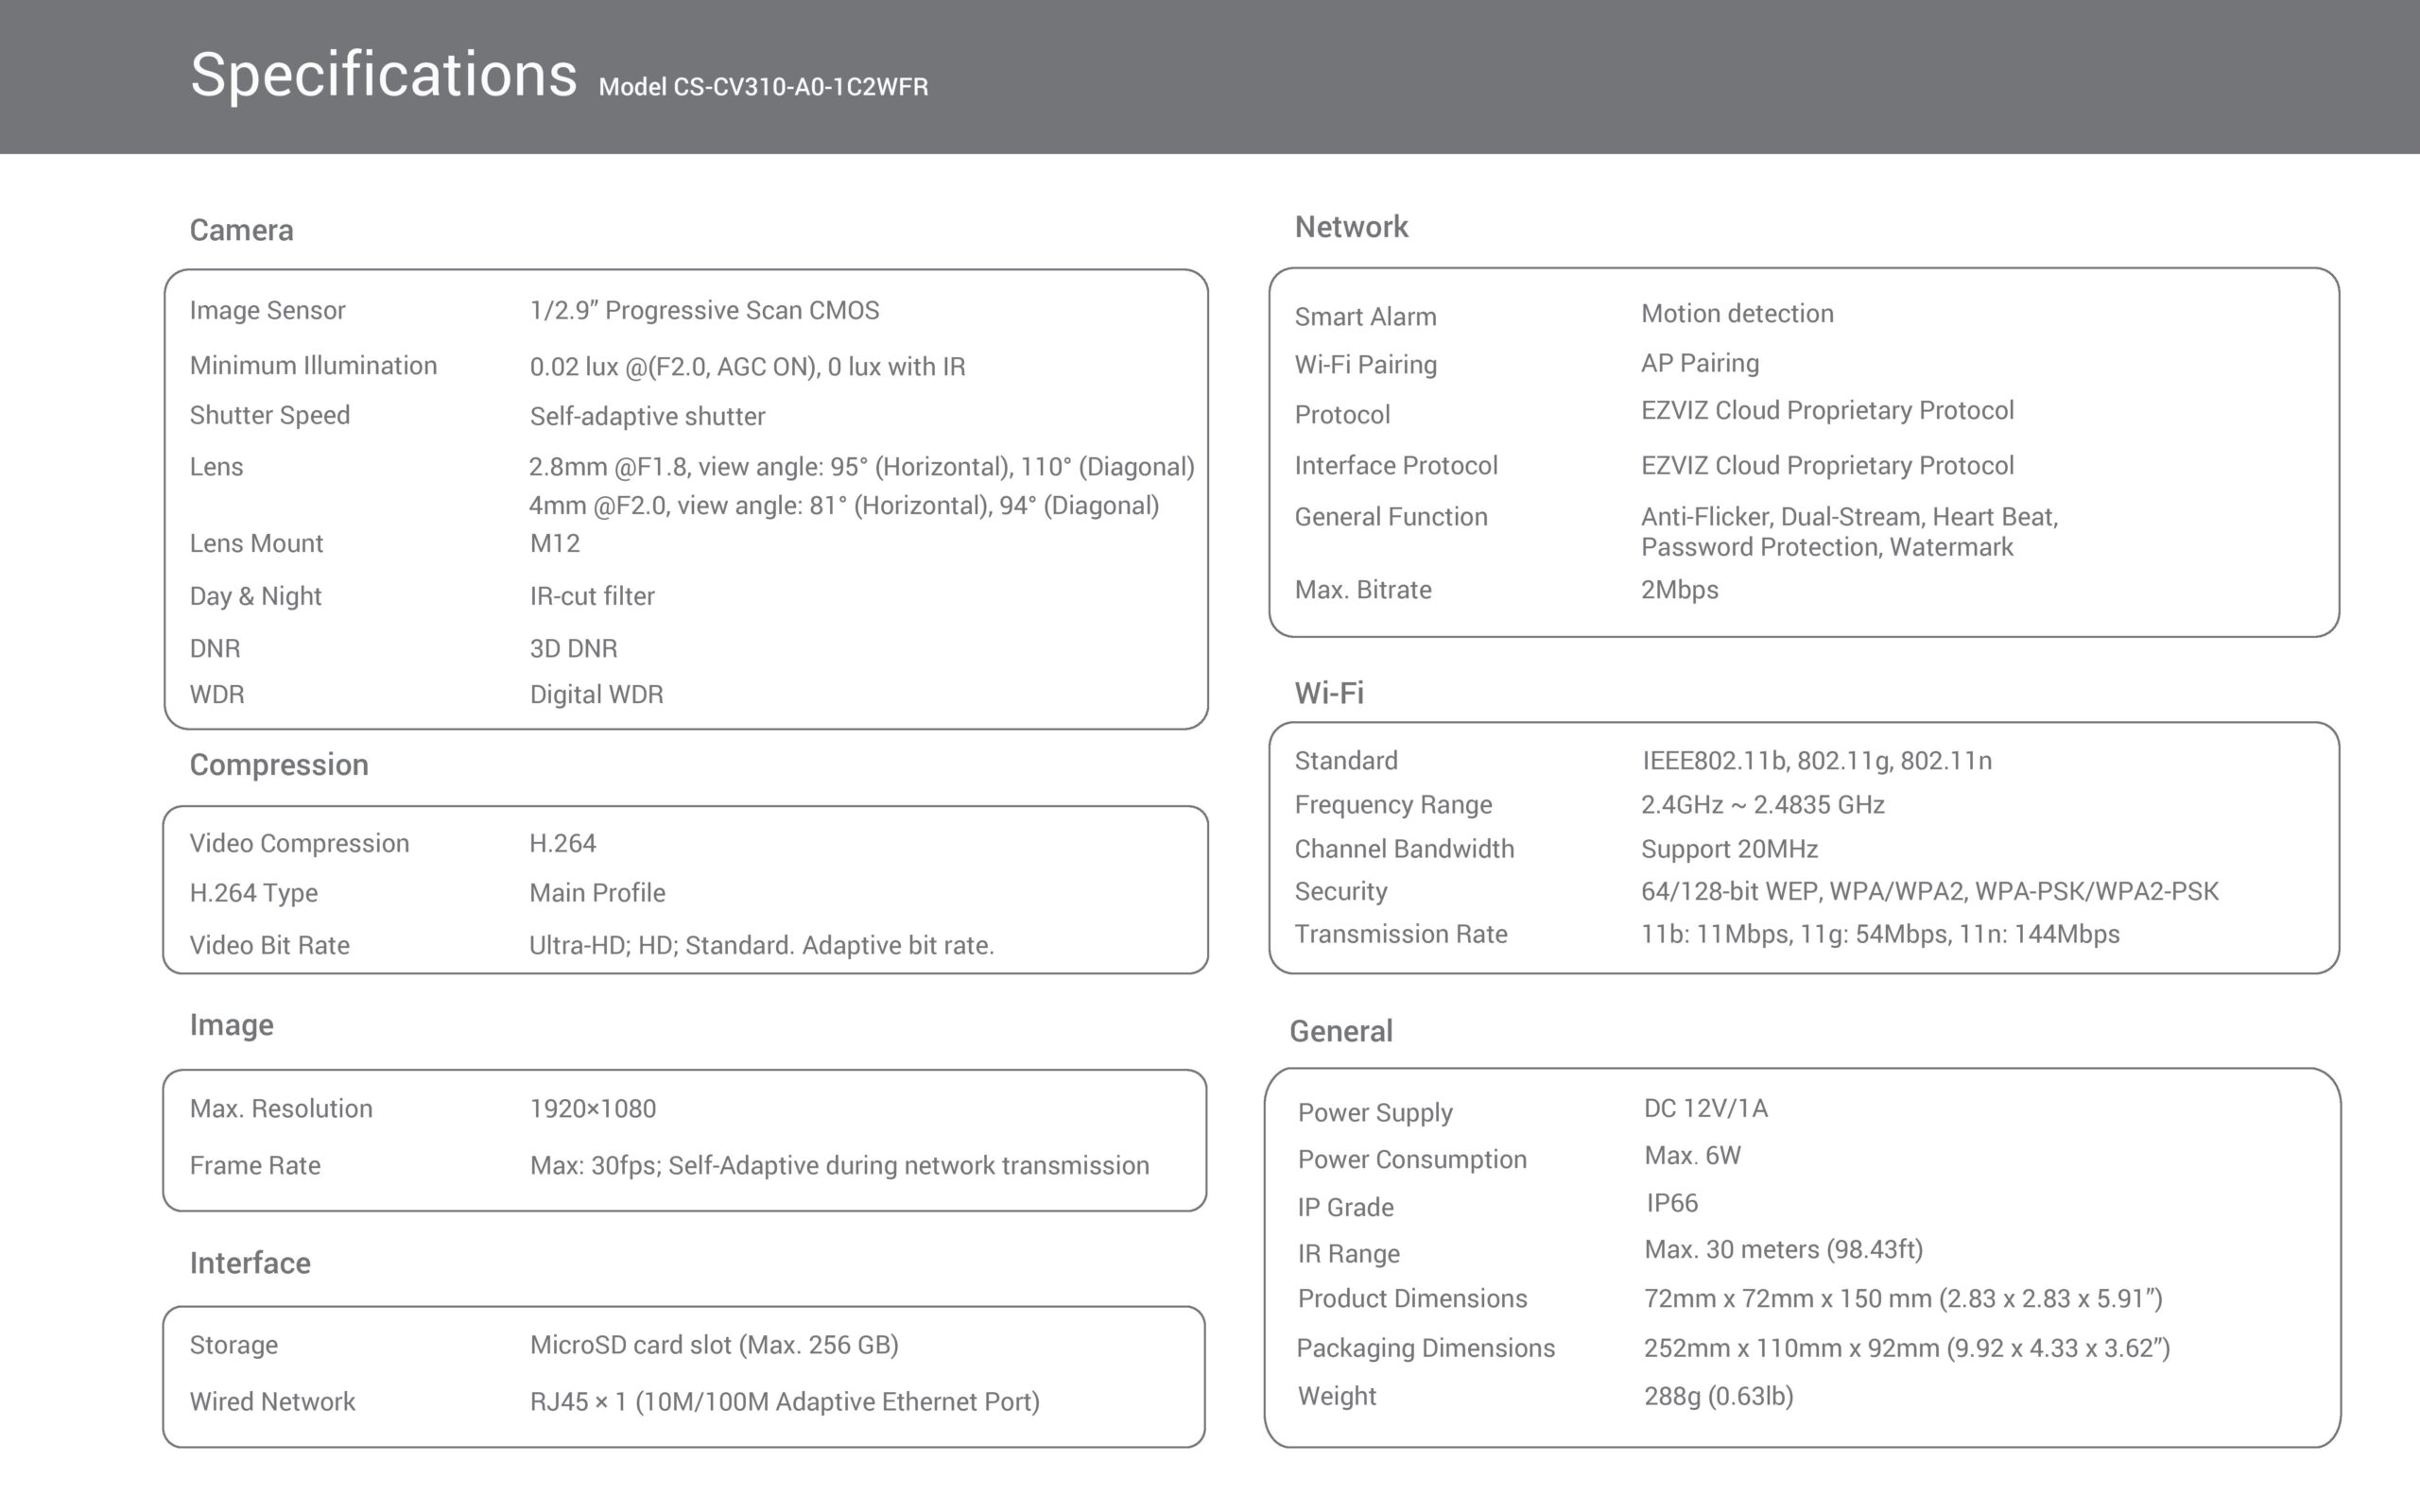Select the Model CS-CV310-A0-1C2WFR text
This screenshot has height=1512, width=2420.
tap(763, 87)
